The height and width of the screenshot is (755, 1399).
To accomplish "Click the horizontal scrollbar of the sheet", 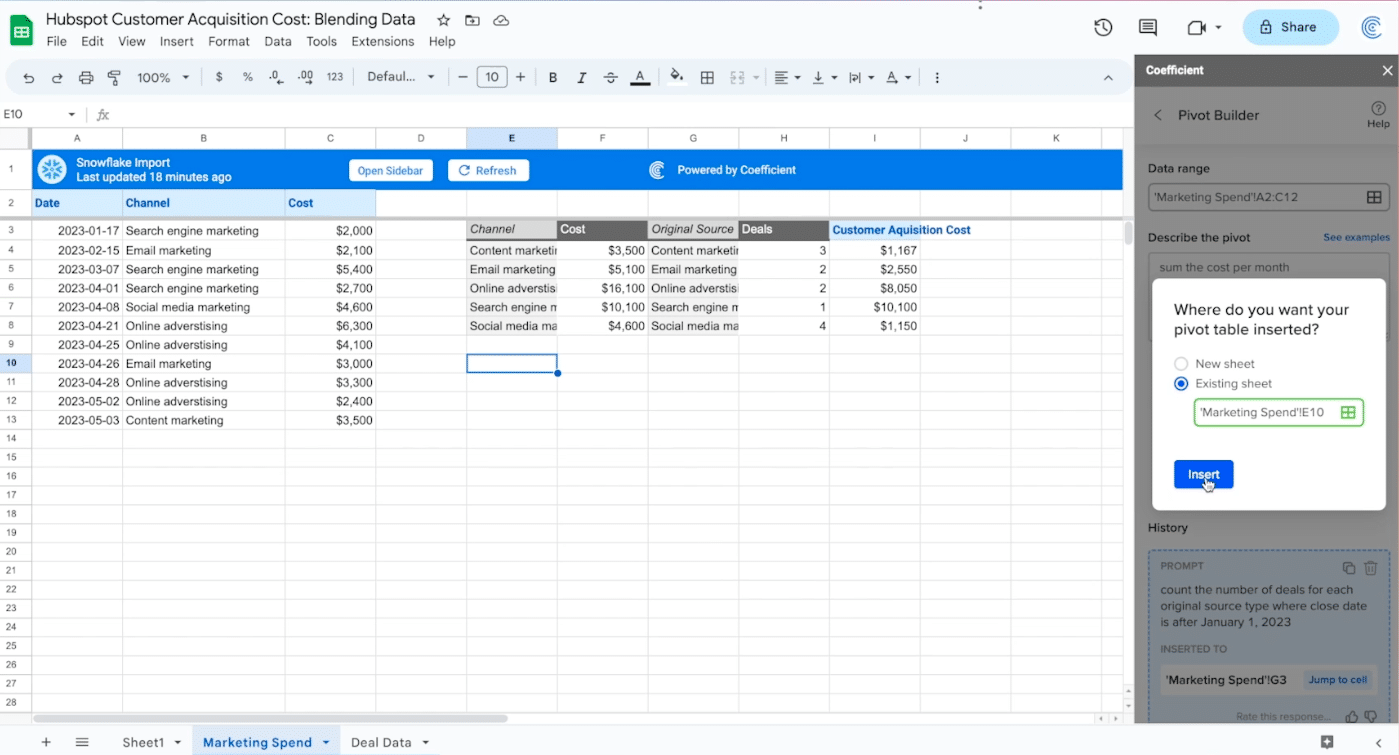I will [270, 718].
